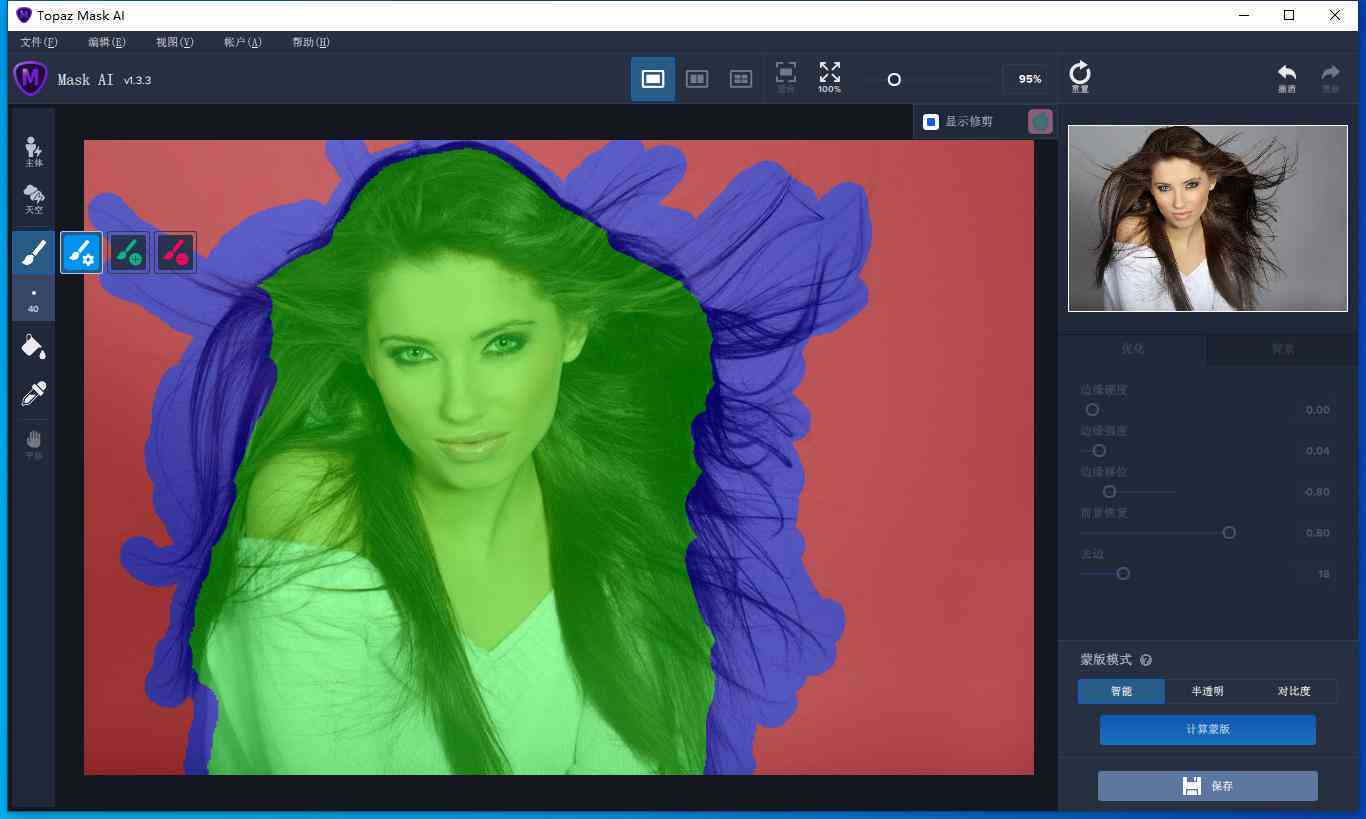Toggle the 显示修剪 checkbox
This screenshot has width=1366, height=819.
pos(931,122)
